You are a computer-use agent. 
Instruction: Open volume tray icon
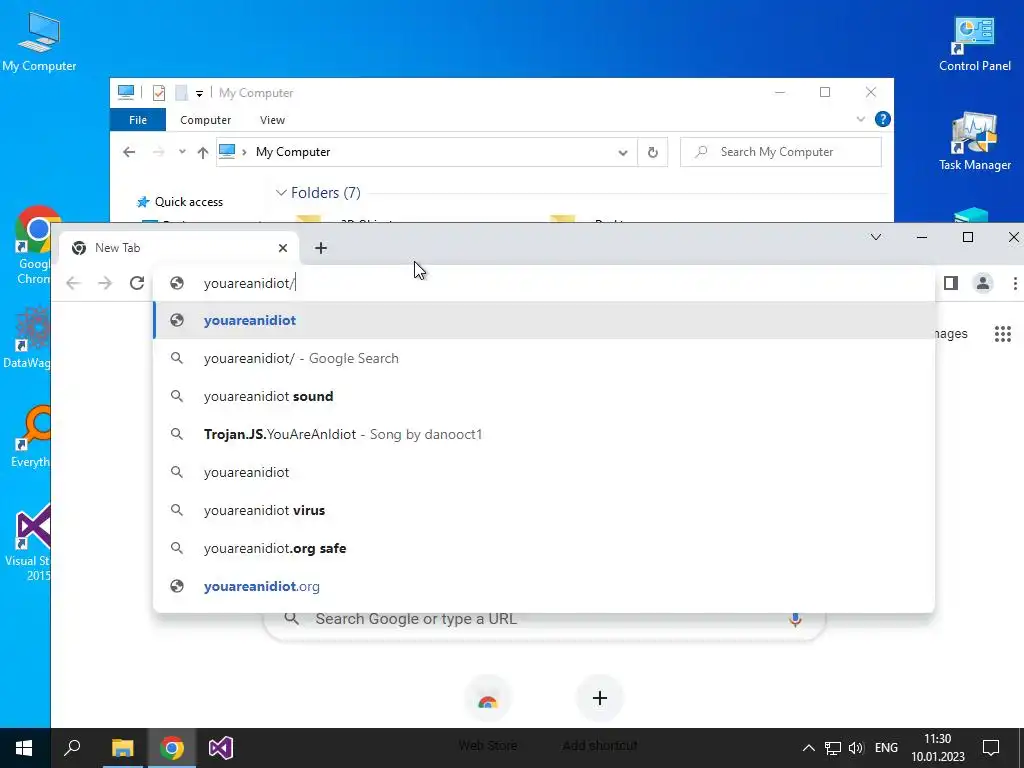pyautogui.click(x=856, y=748)
